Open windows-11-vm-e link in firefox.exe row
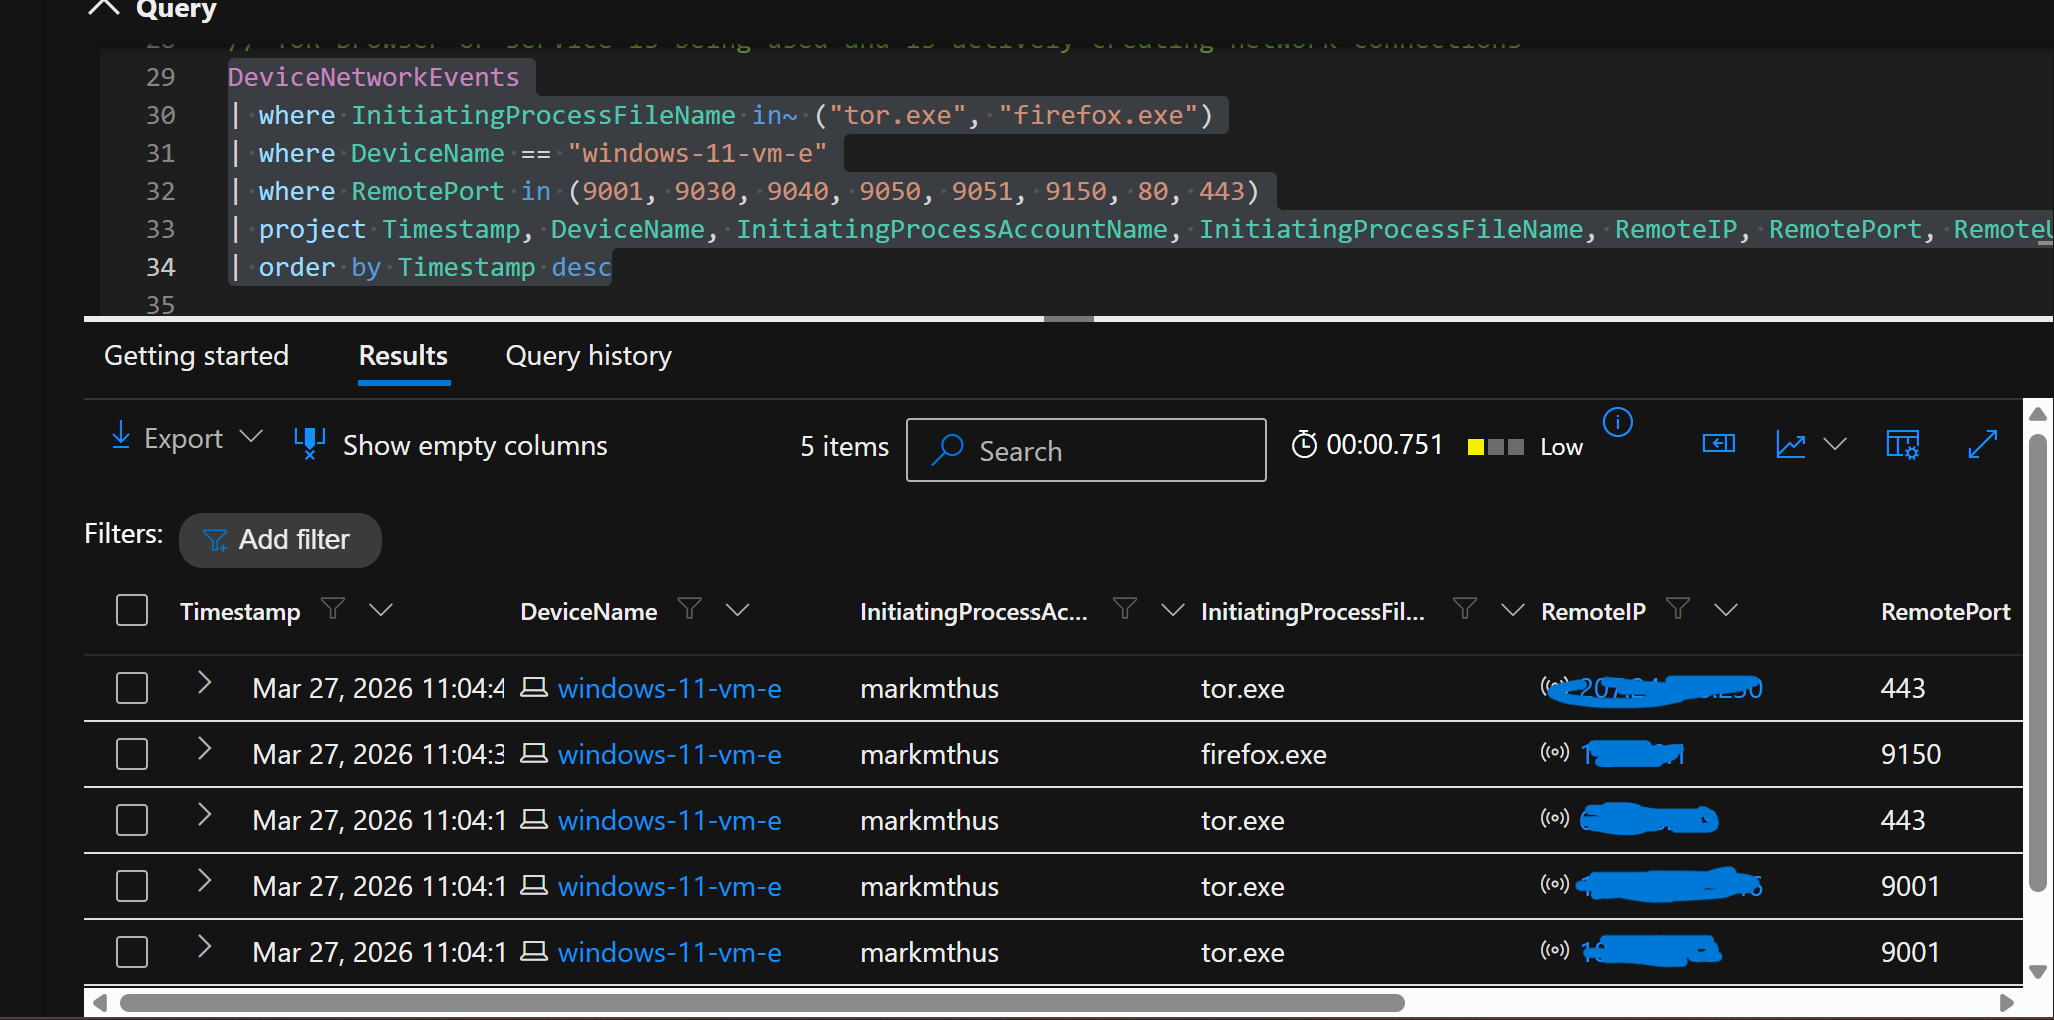Screen dimensions: 2054x1020 coord(669,755)
